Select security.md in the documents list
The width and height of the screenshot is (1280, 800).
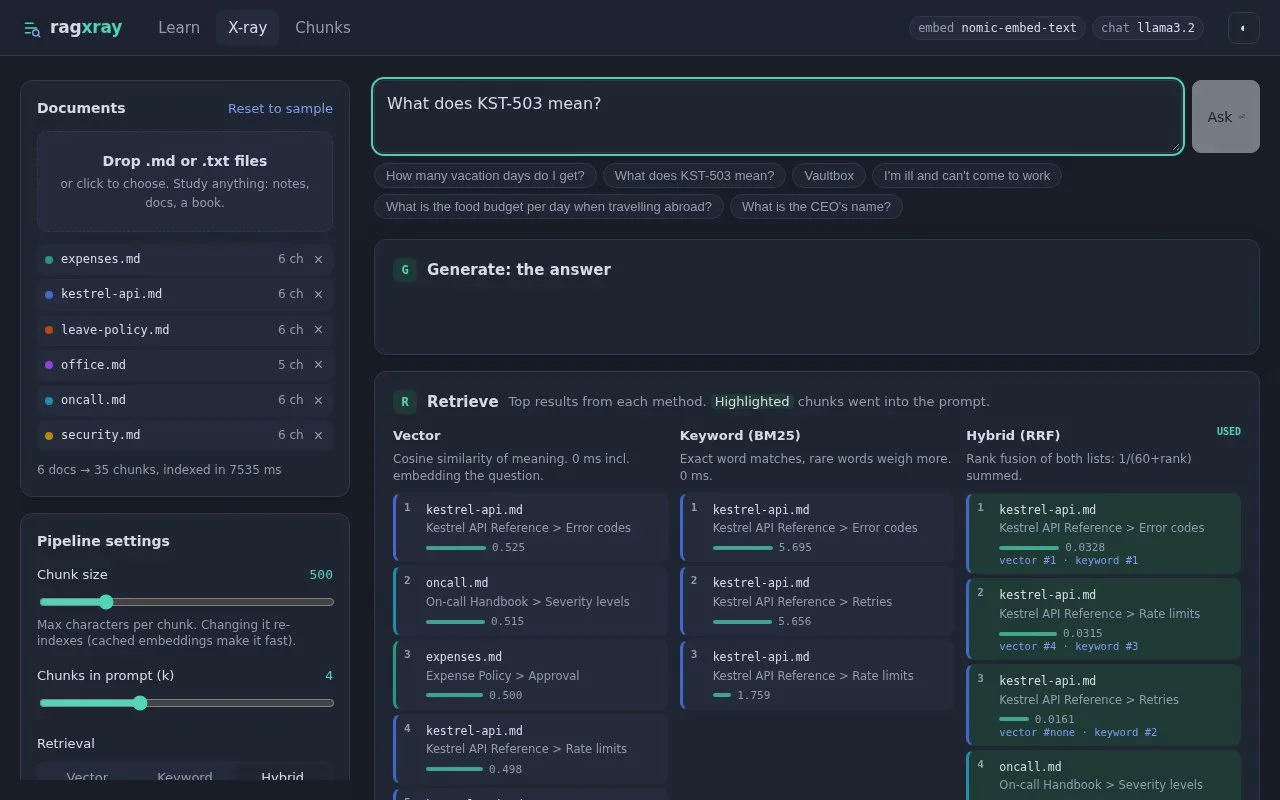[185, 435]
